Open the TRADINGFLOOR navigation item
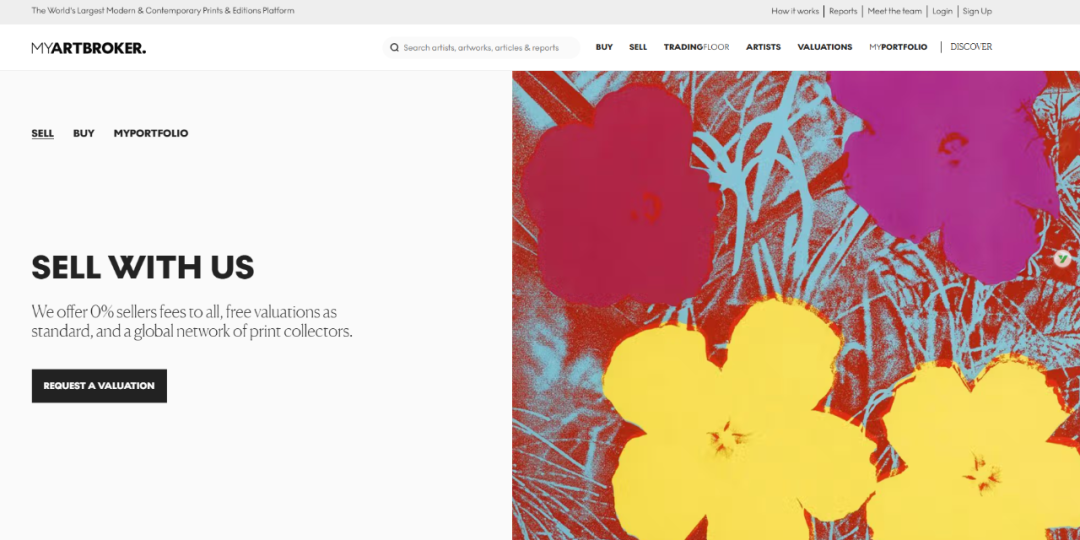Viewport: 1080px width, 540px height. 696,47
